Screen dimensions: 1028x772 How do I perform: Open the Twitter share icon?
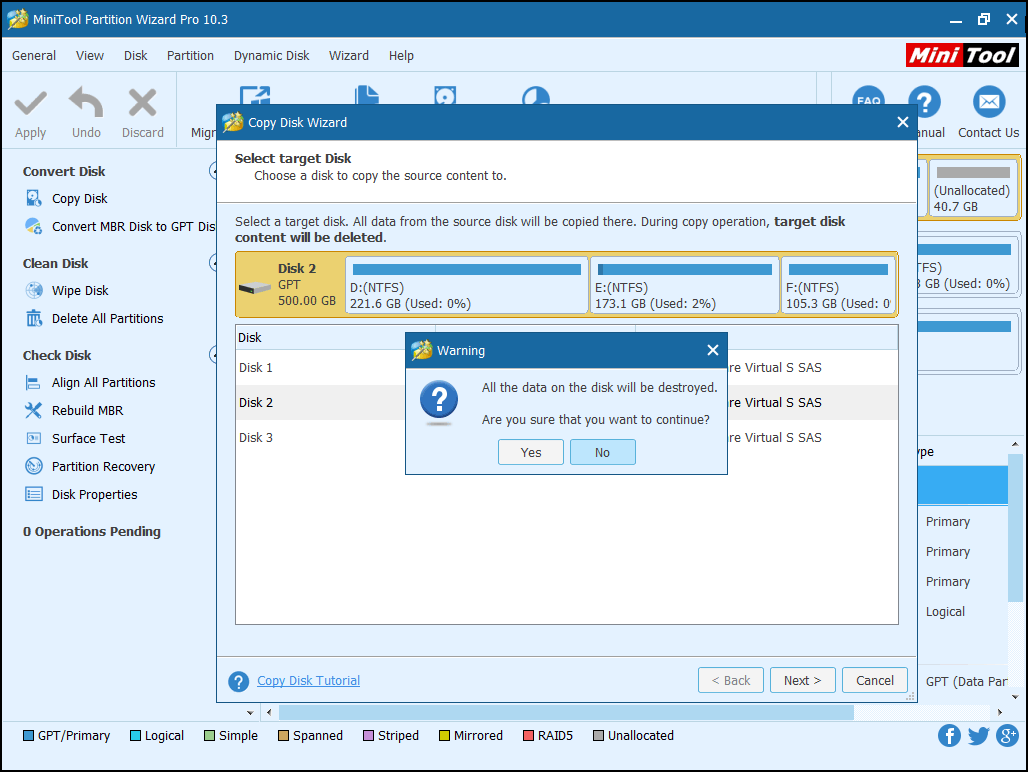978,736
